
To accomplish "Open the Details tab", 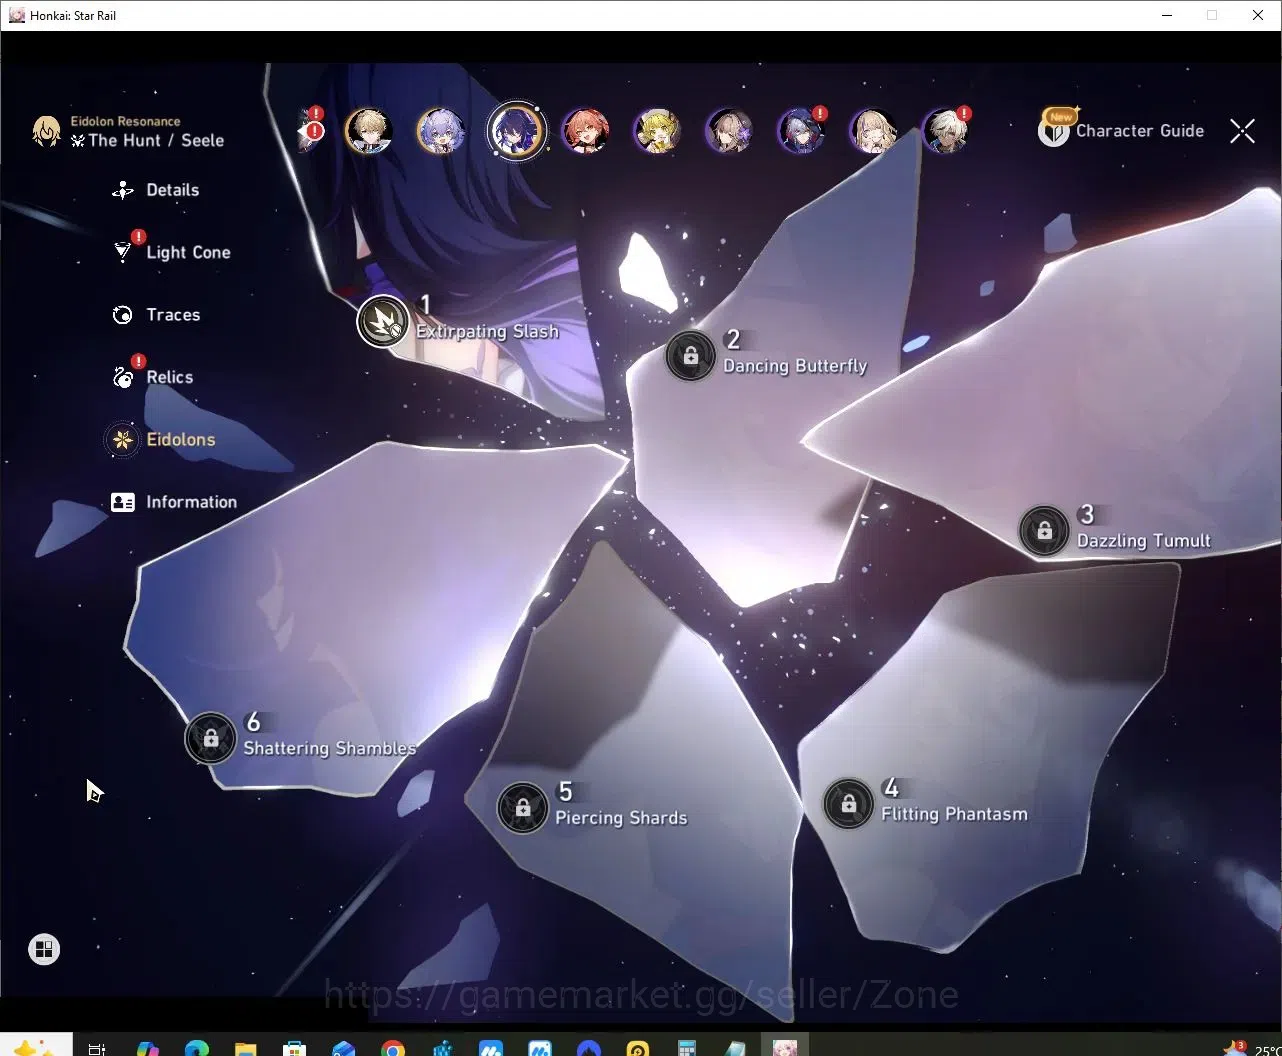I will (156, 190).
